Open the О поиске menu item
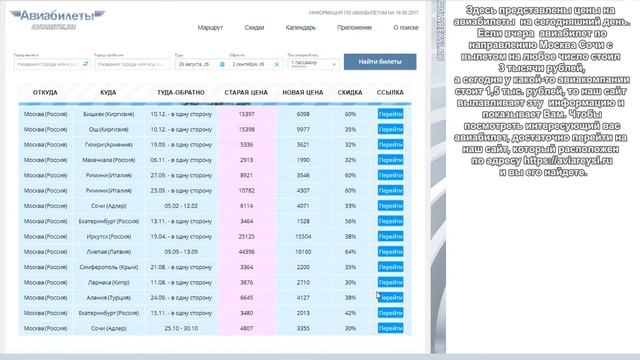 (406, 27)
